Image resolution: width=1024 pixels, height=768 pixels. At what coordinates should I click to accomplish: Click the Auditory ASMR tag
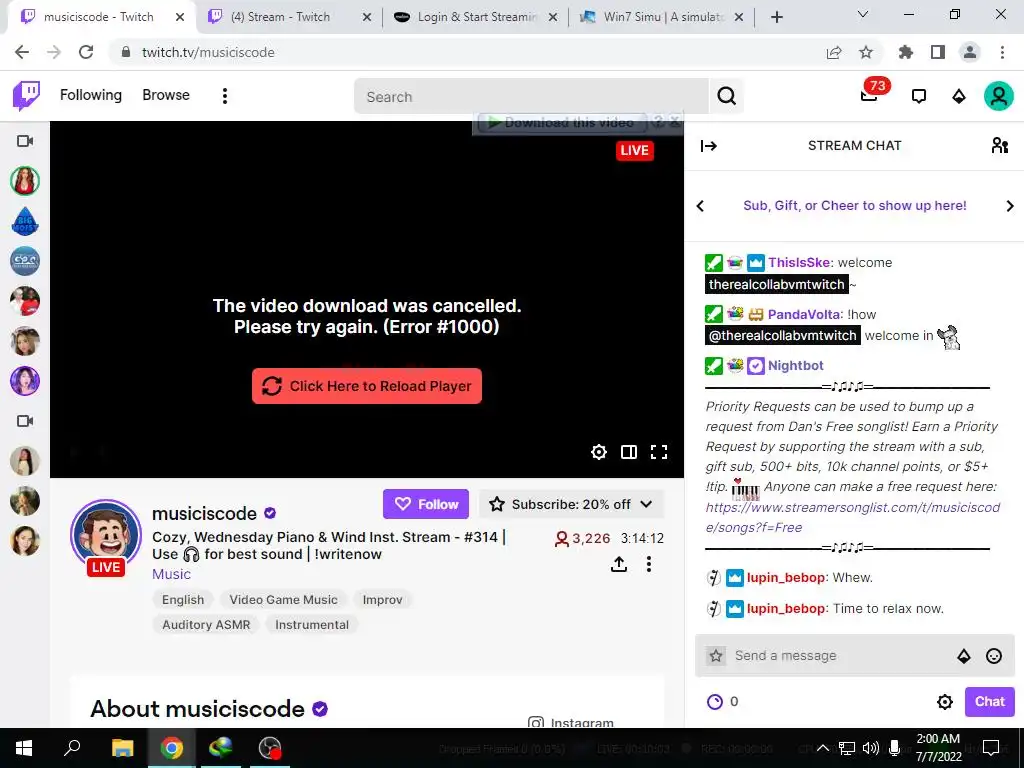coord(206,625)
